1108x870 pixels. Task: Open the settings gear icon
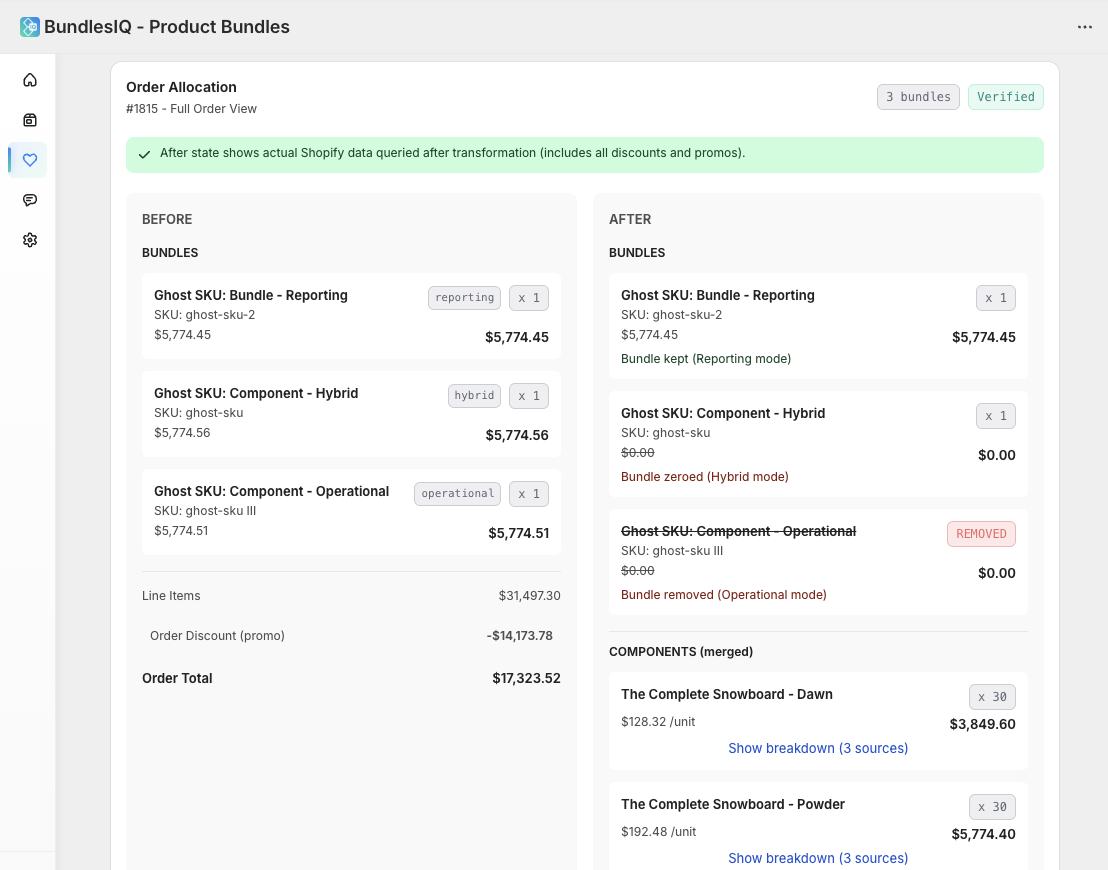30,240
